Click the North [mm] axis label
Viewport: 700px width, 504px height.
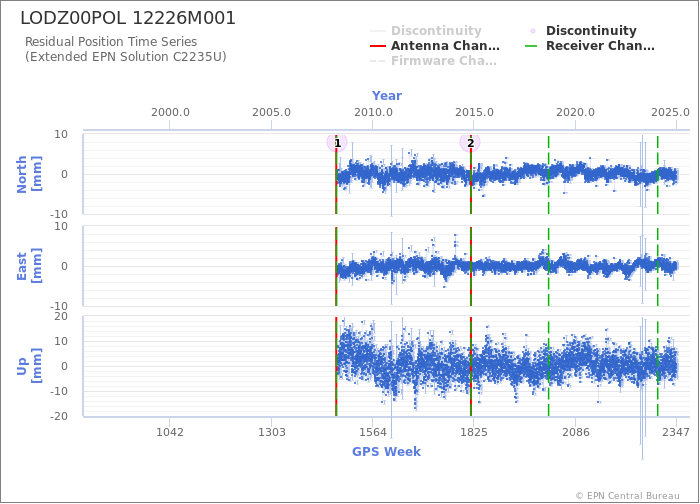29,174
